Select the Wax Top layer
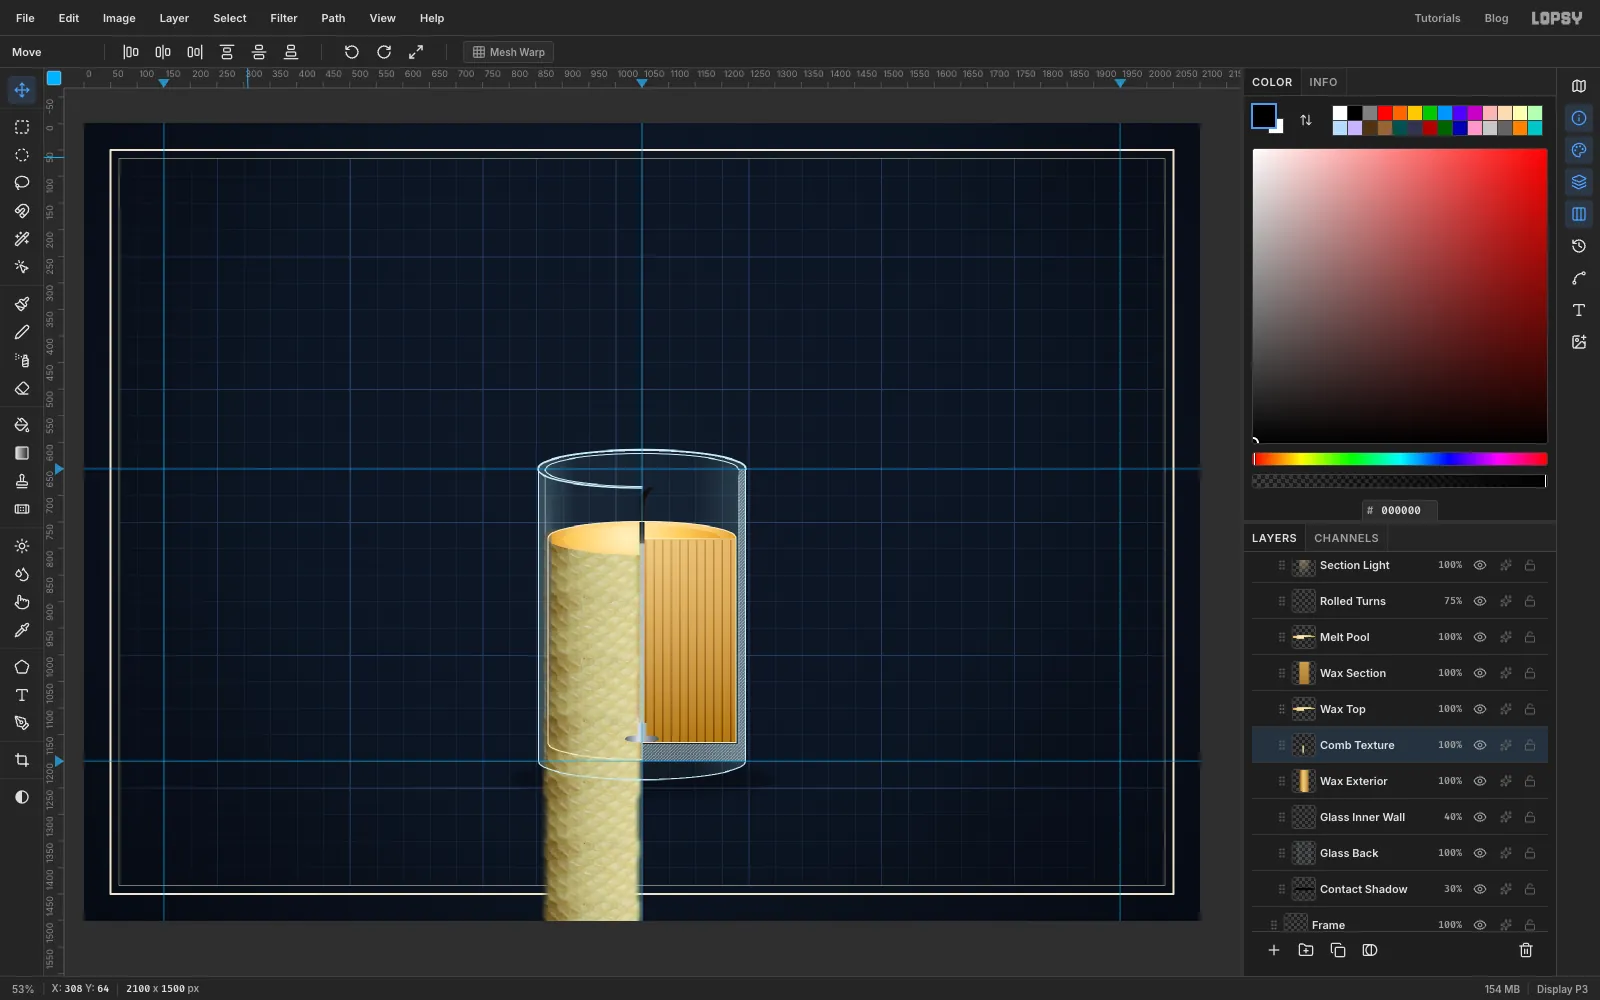The width and height of the screenshot is (1600, 1000). (x=1400, y=709)
